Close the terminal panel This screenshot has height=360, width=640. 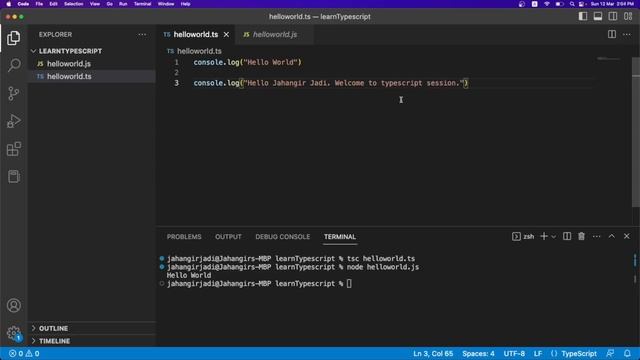(x=627, y=236)
